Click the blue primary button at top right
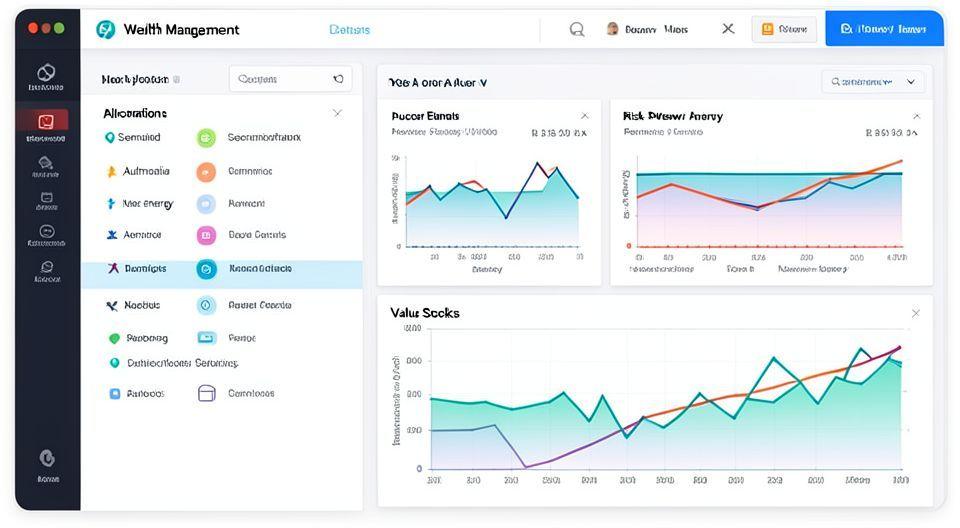 coord(884,29)
